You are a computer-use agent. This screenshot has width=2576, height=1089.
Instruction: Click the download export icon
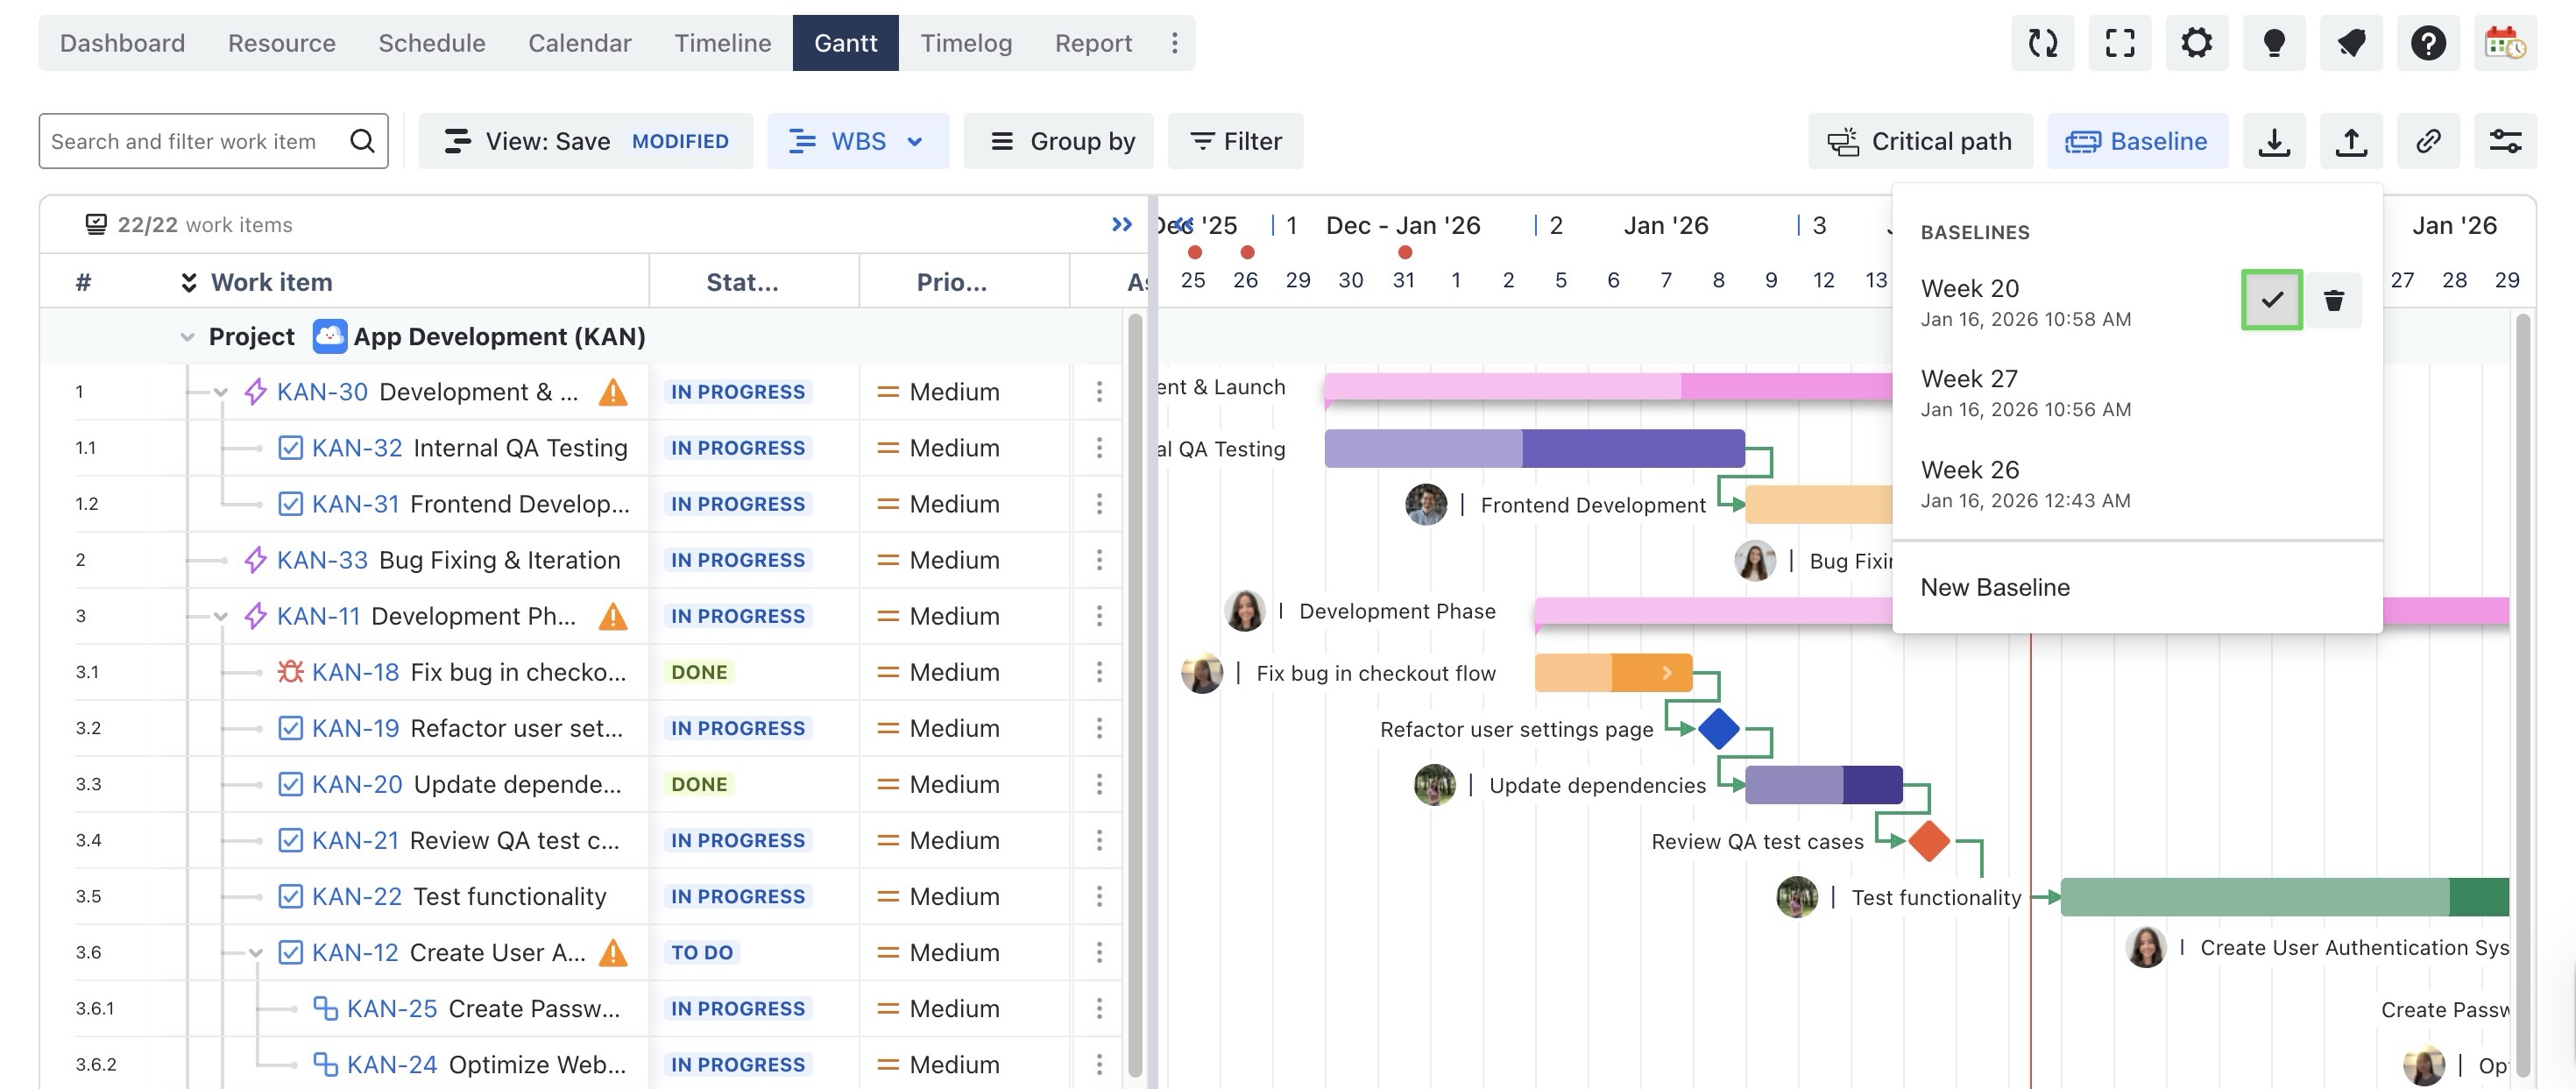pos(2274,141)
